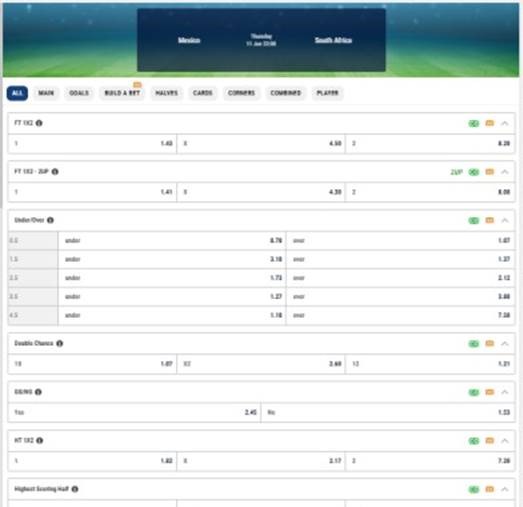Pick outcome 1 in HT 1X2
This screenshot has width=523, height=507.
click(x=92, y=461)
